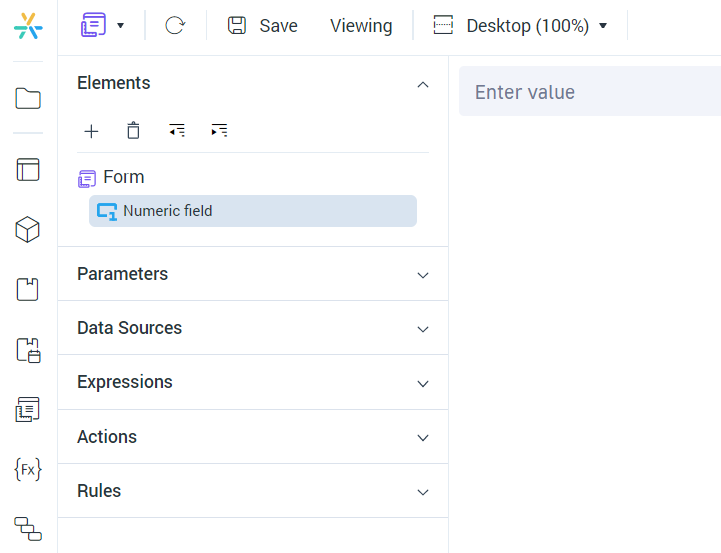Click the Save button
The height and width of the screenshot is (553, 721).
pyautogui.click(x=263, y=26)
